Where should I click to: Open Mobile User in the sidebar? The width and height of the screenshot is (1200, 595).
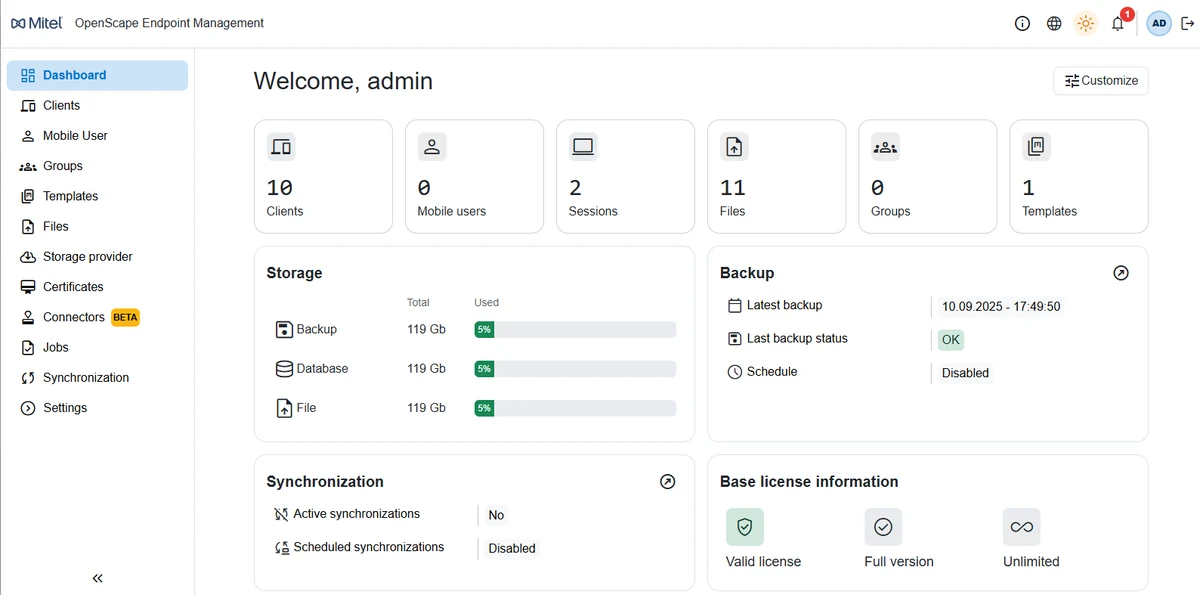point(97,135)
